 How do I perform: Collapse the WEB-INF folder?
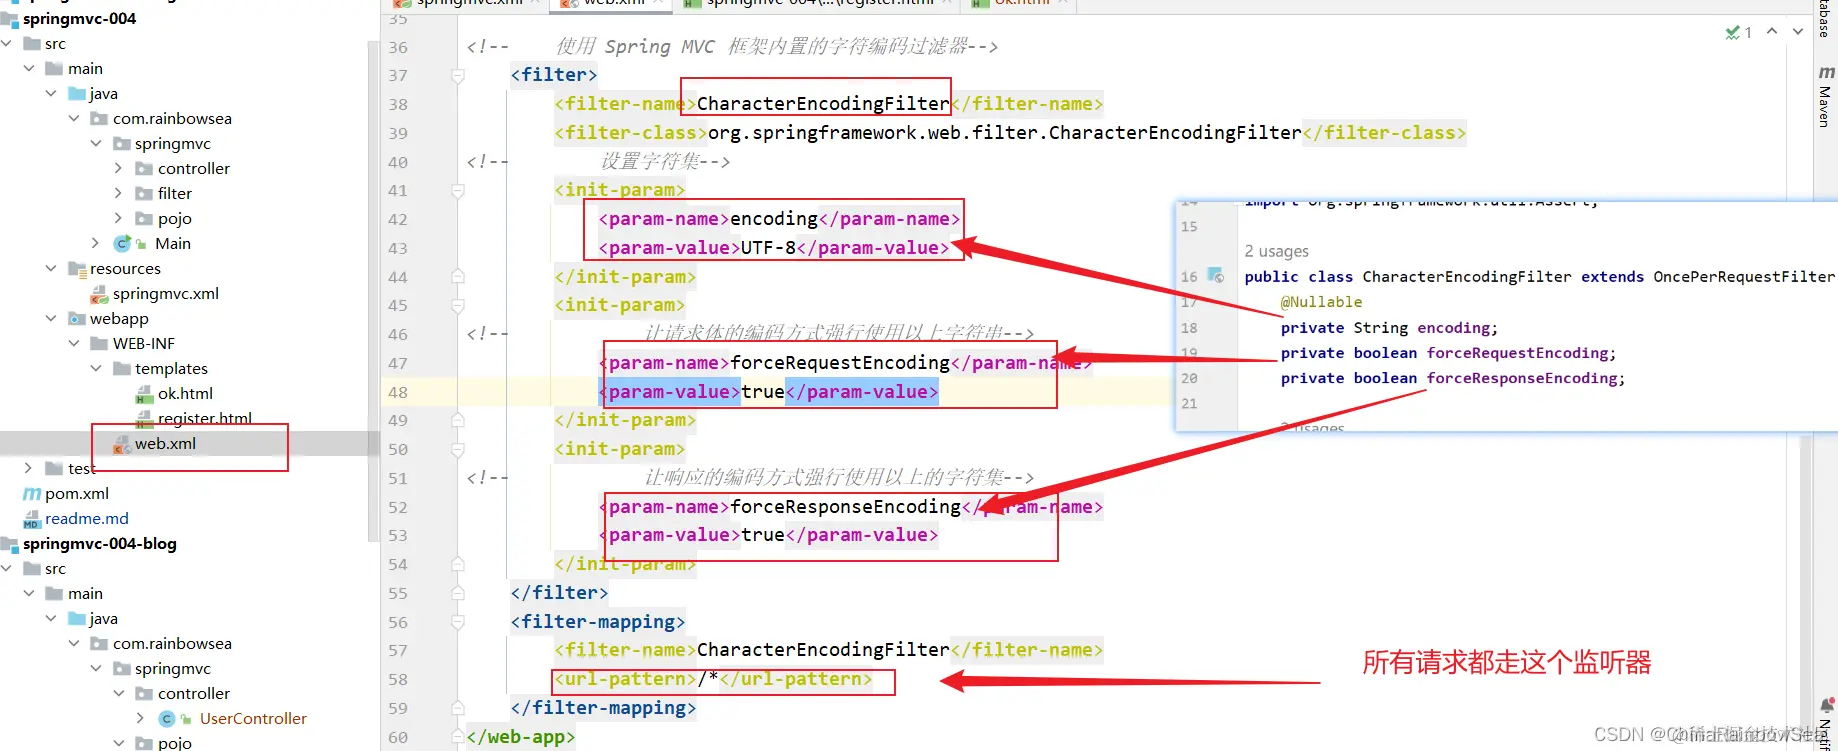[x=74, y=343]
